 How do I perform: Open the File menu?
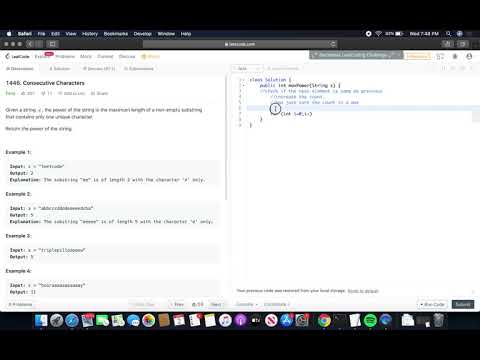click(41, 34)
